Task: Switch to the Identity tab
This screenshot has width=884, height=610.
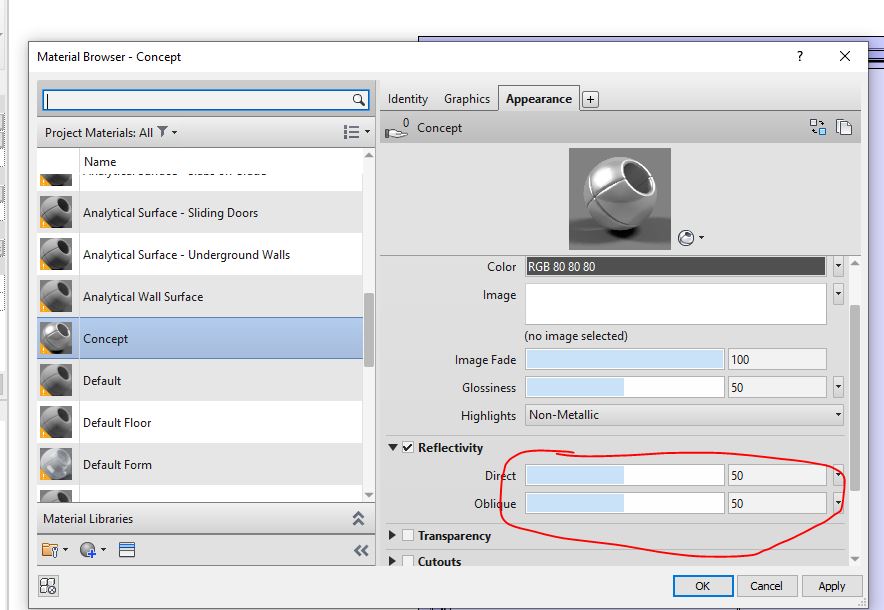Action: 407,98
